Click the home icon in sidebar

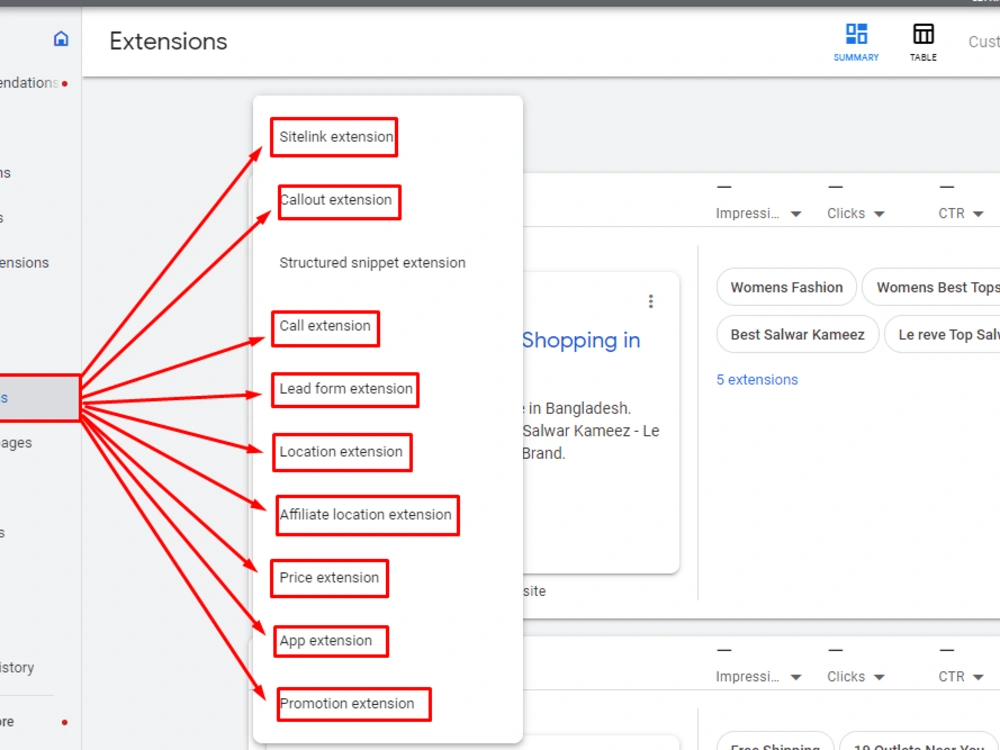(61, 39)
